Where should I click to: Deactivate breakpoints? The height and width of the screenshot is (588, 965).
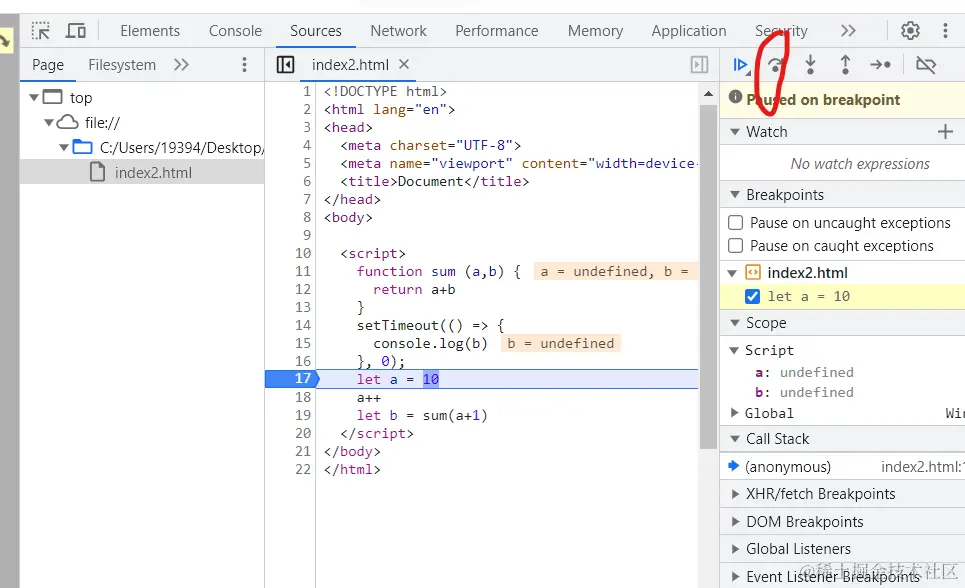[x=926, y=65]
